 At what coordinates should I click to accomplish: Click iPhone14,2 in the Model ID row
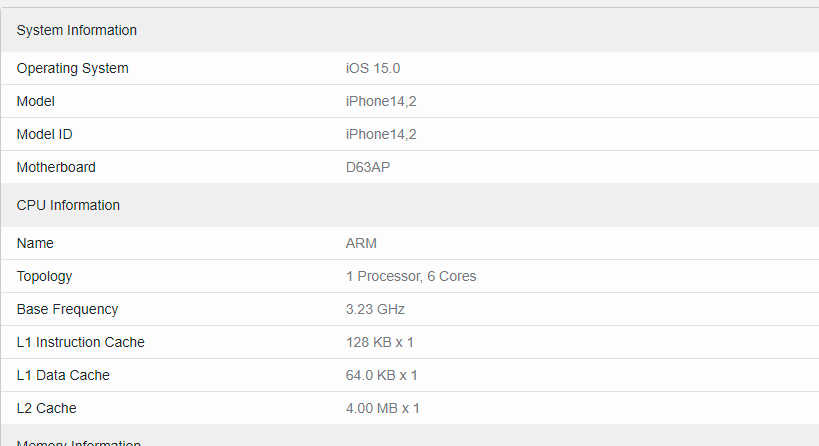381,134
